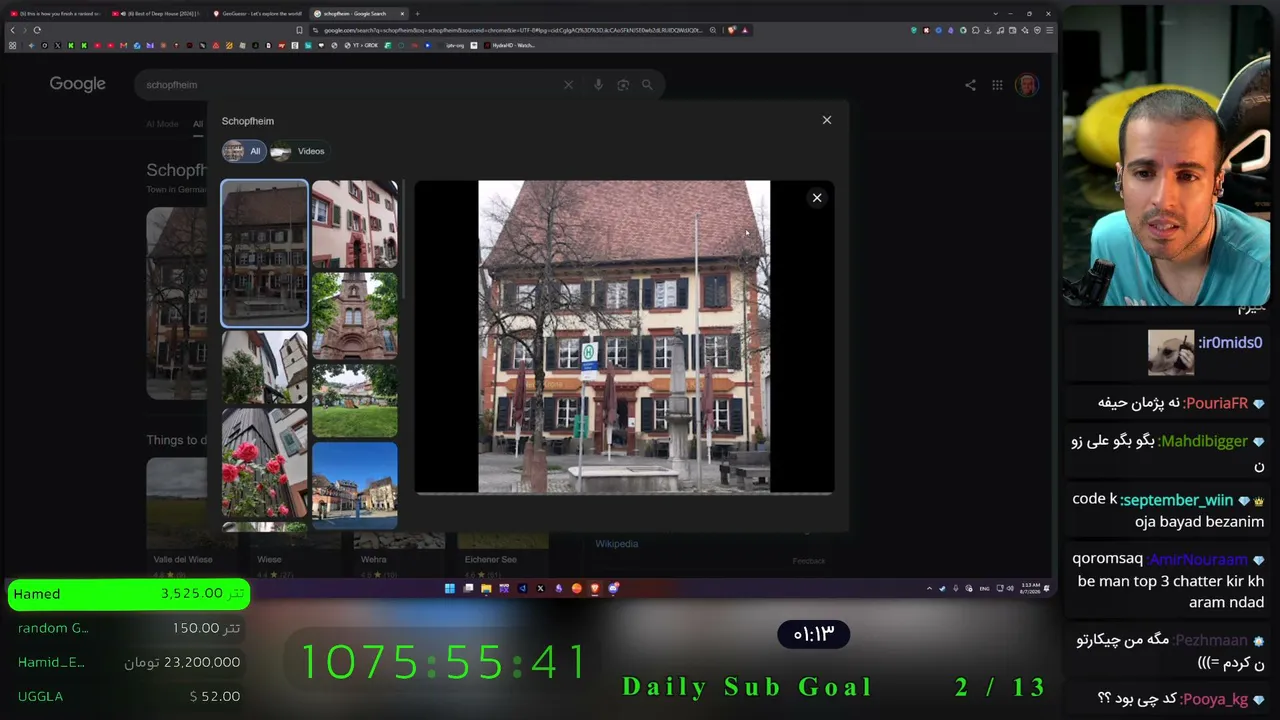Select the highlighted town hall thumbnail
Viewport: 1280px width, 720px height.
click(265, 253)
